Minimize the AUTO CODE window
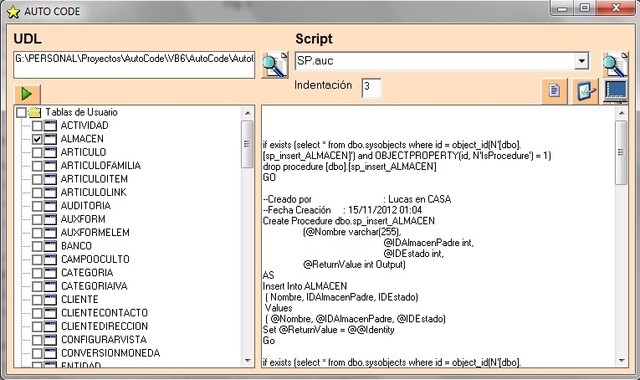640x380 pixels. pyautogui.click(x=562, y=8)
